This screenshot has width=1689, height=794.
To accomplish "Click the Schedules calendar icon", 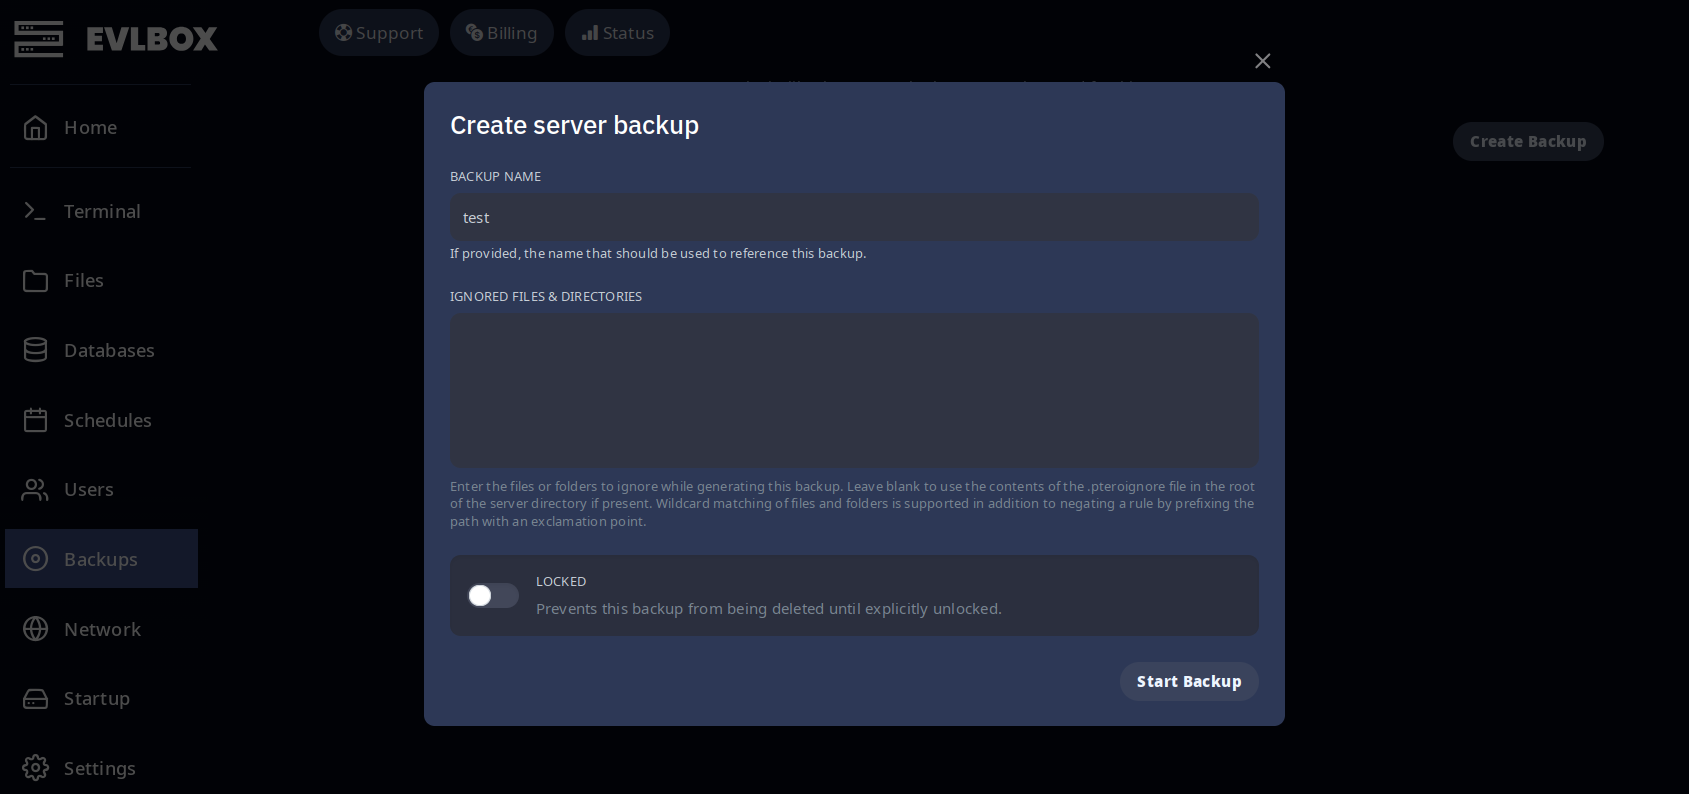I will [x=36, y=420].
